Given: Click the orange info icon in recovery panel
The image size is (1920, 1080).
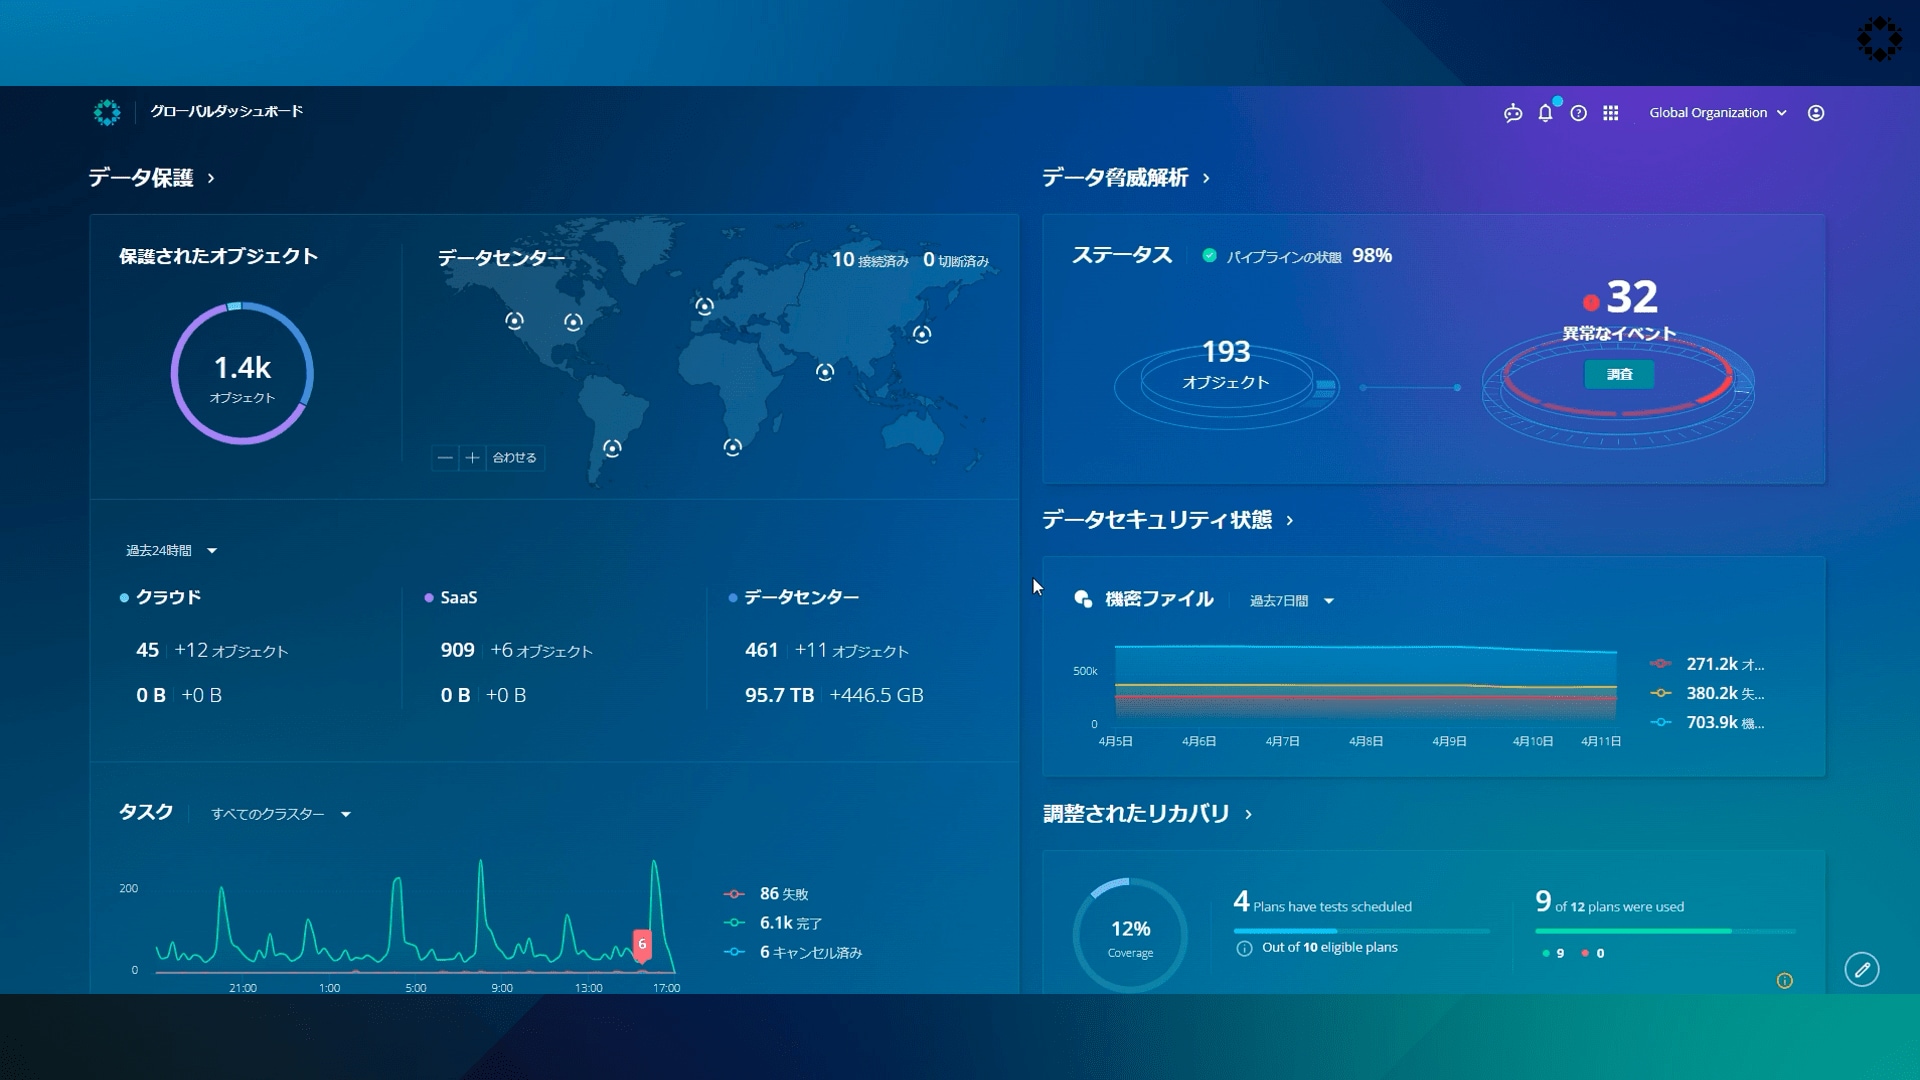Looking at the screenshot, I should pyautogui.click(x=1784, y=981).
